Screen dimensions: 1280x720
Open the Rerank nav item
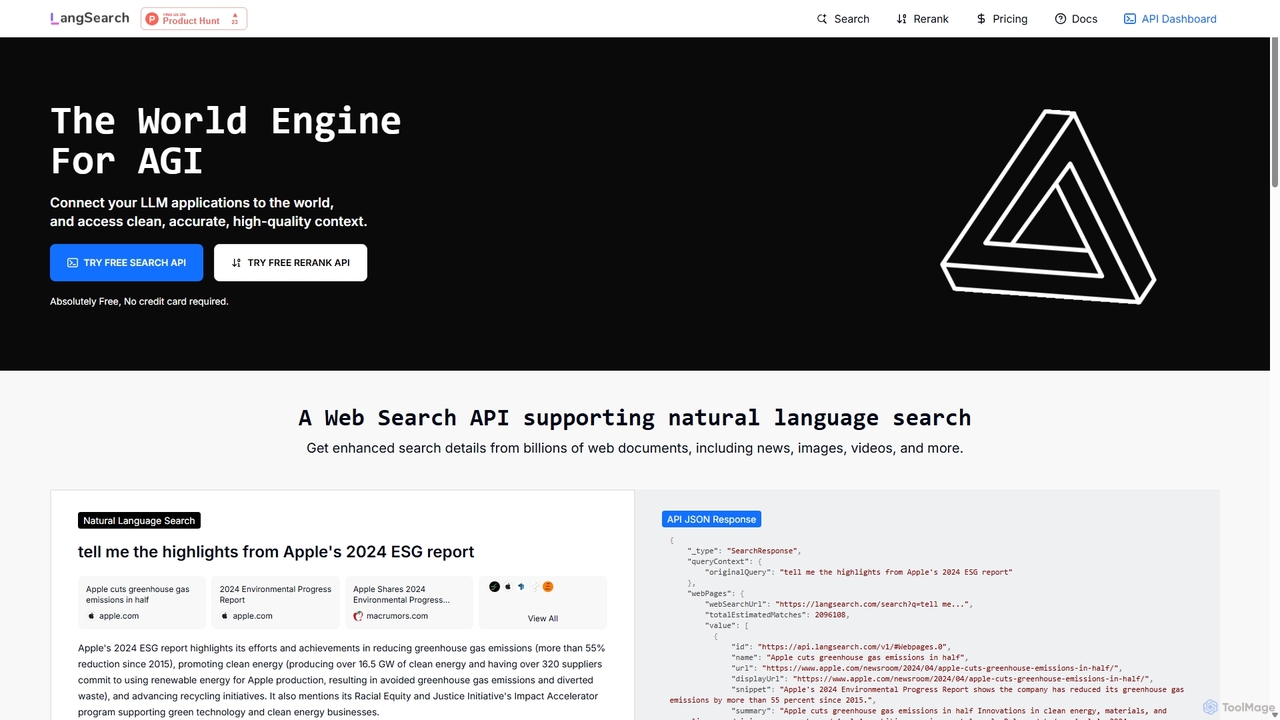tap(922, 19)
